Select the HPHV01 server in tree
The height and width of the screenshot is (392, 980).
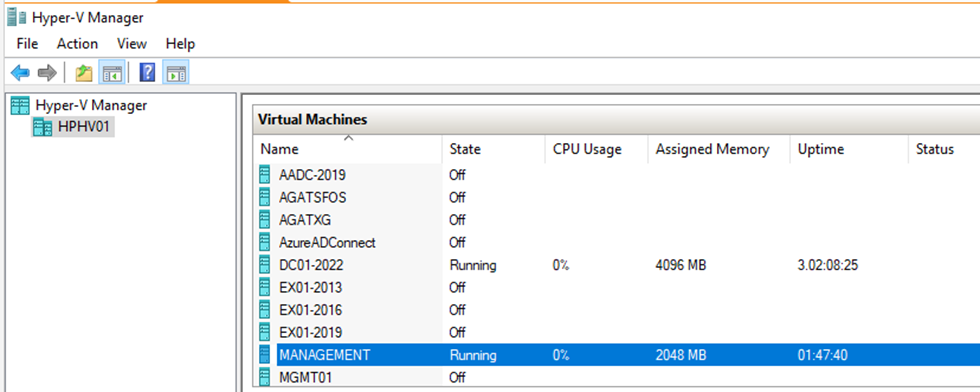coord(84,127)
